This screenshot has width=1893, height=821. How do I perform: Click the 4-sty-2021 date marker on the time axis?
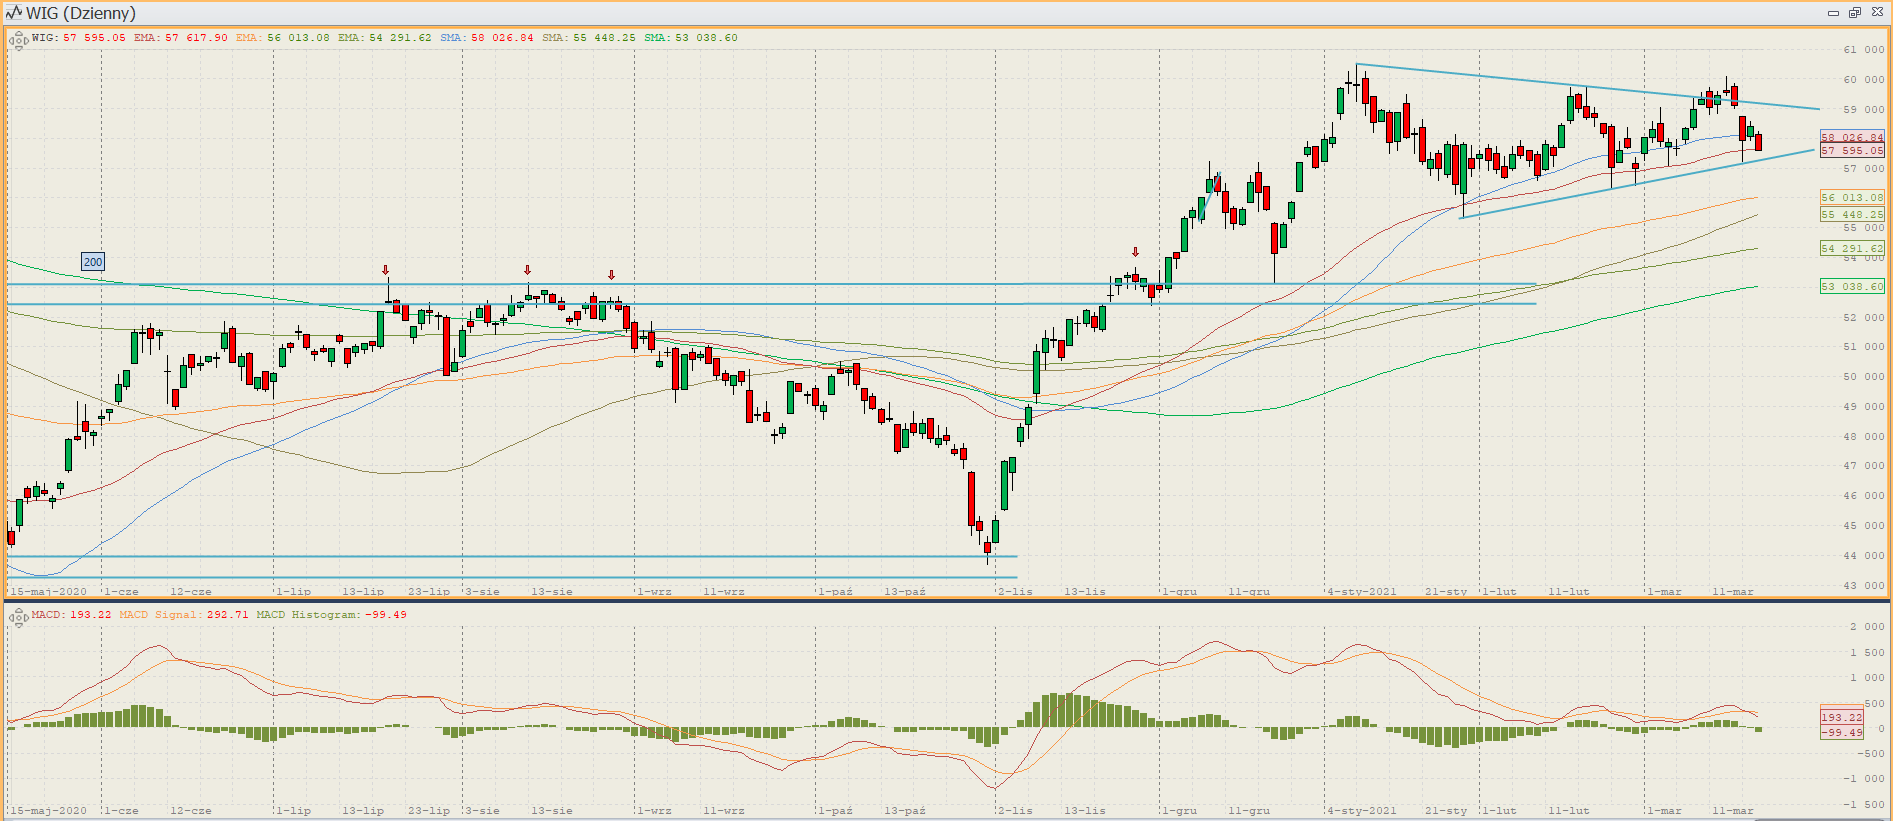[1361, 592]
